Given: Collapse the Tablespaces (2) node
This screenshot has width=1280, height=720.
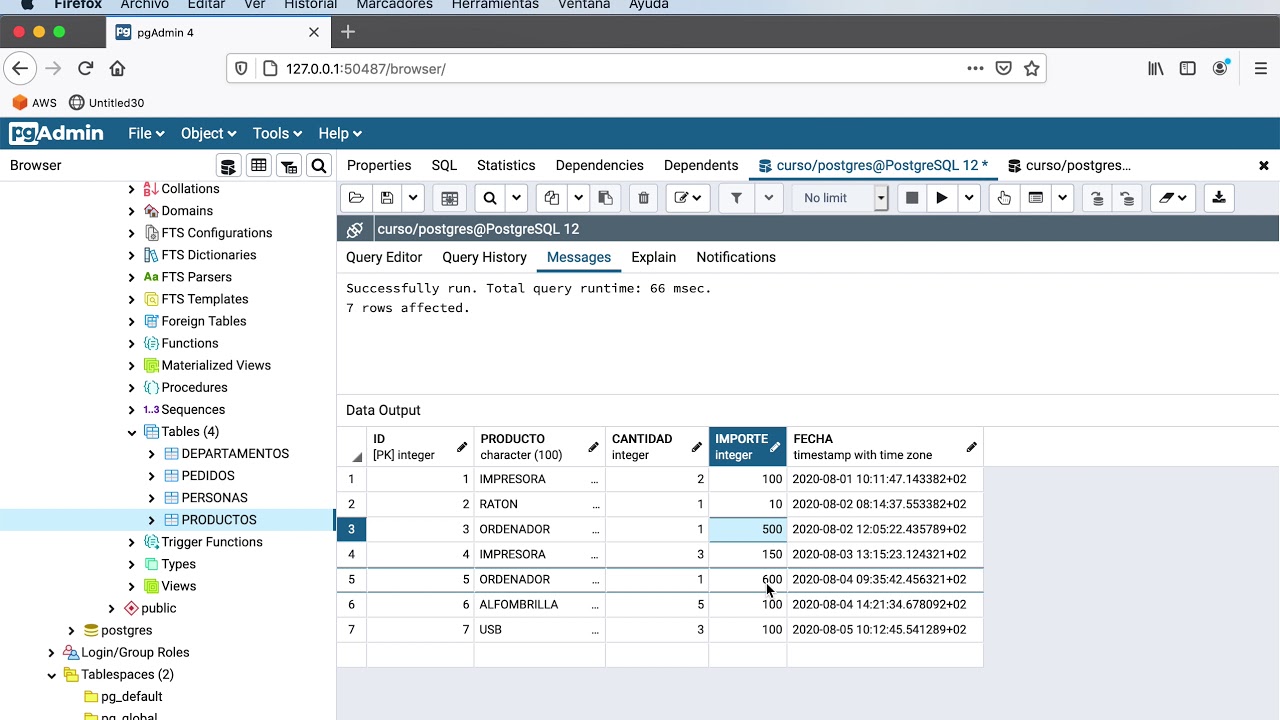Looking at the screenshot, I should [x=52, y=675].
